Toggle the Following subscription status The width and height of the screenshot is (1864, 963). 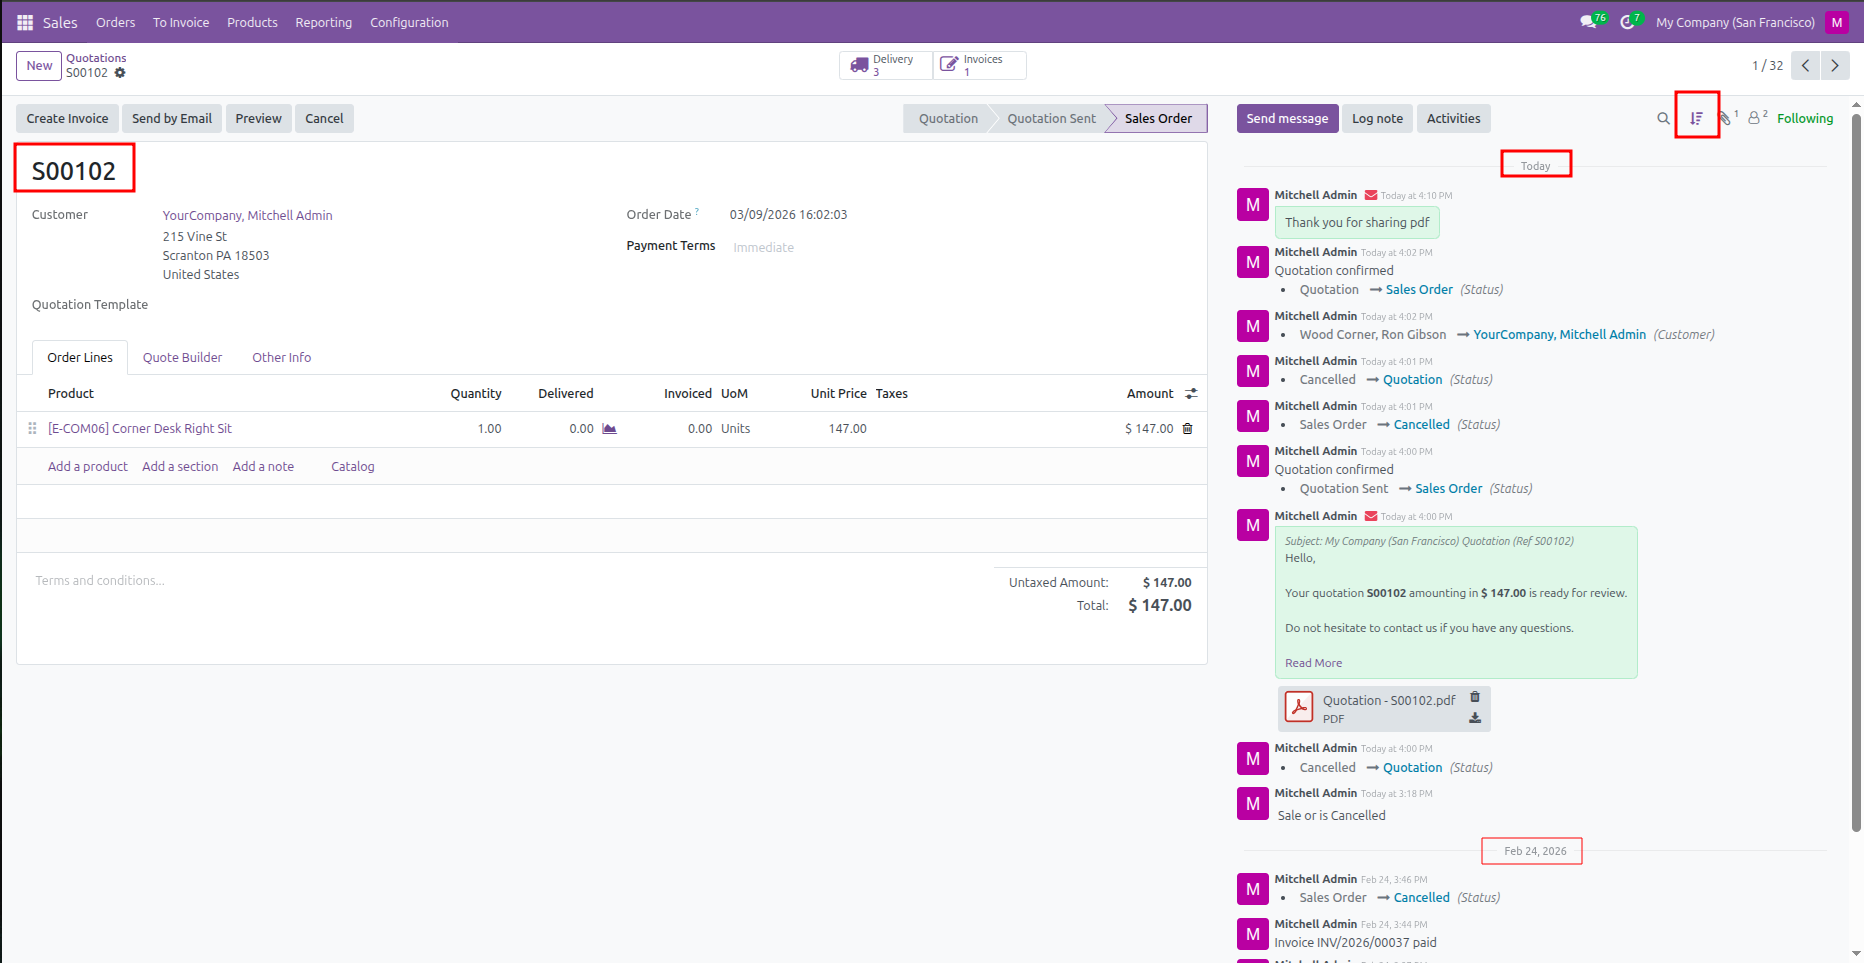[1804, 118]
